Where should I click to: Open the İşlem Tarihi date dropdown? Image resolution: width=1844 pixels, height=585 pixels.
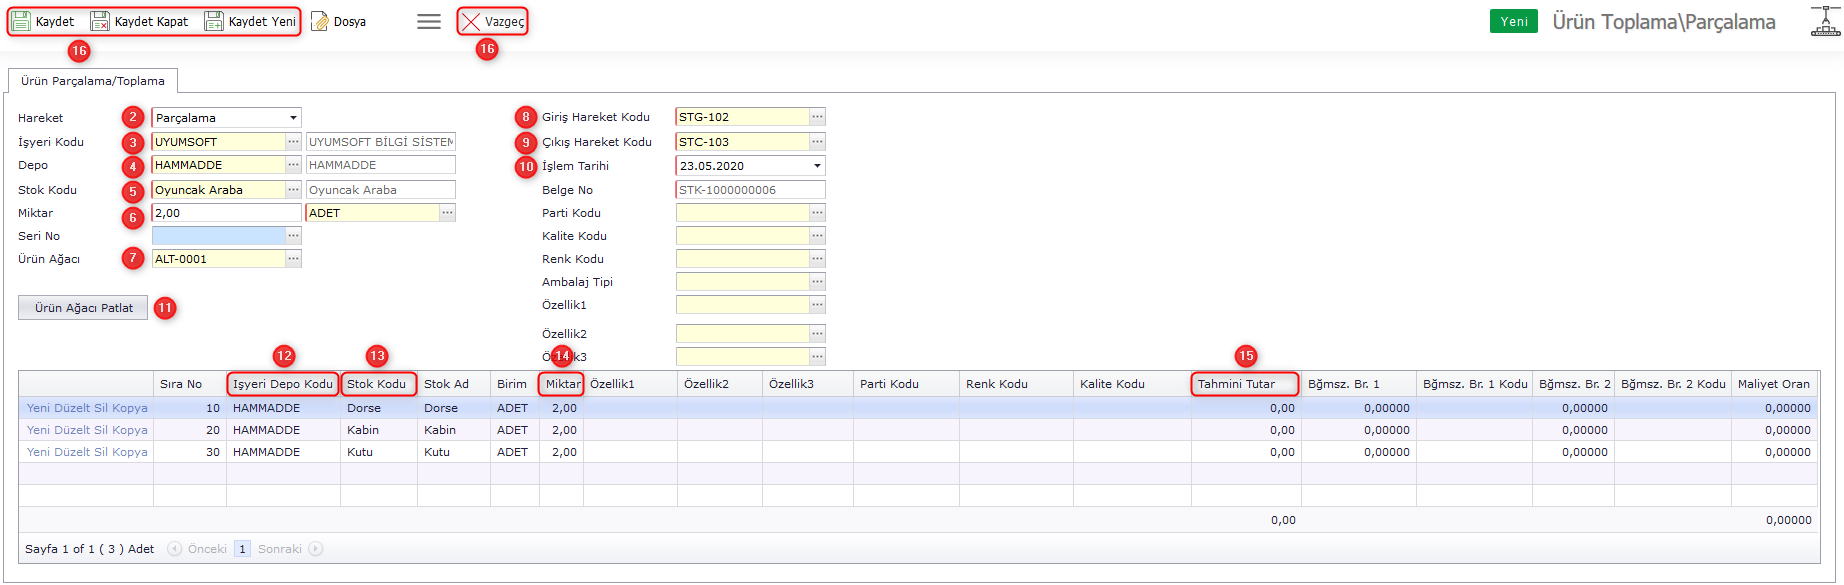tap(817, 166)
